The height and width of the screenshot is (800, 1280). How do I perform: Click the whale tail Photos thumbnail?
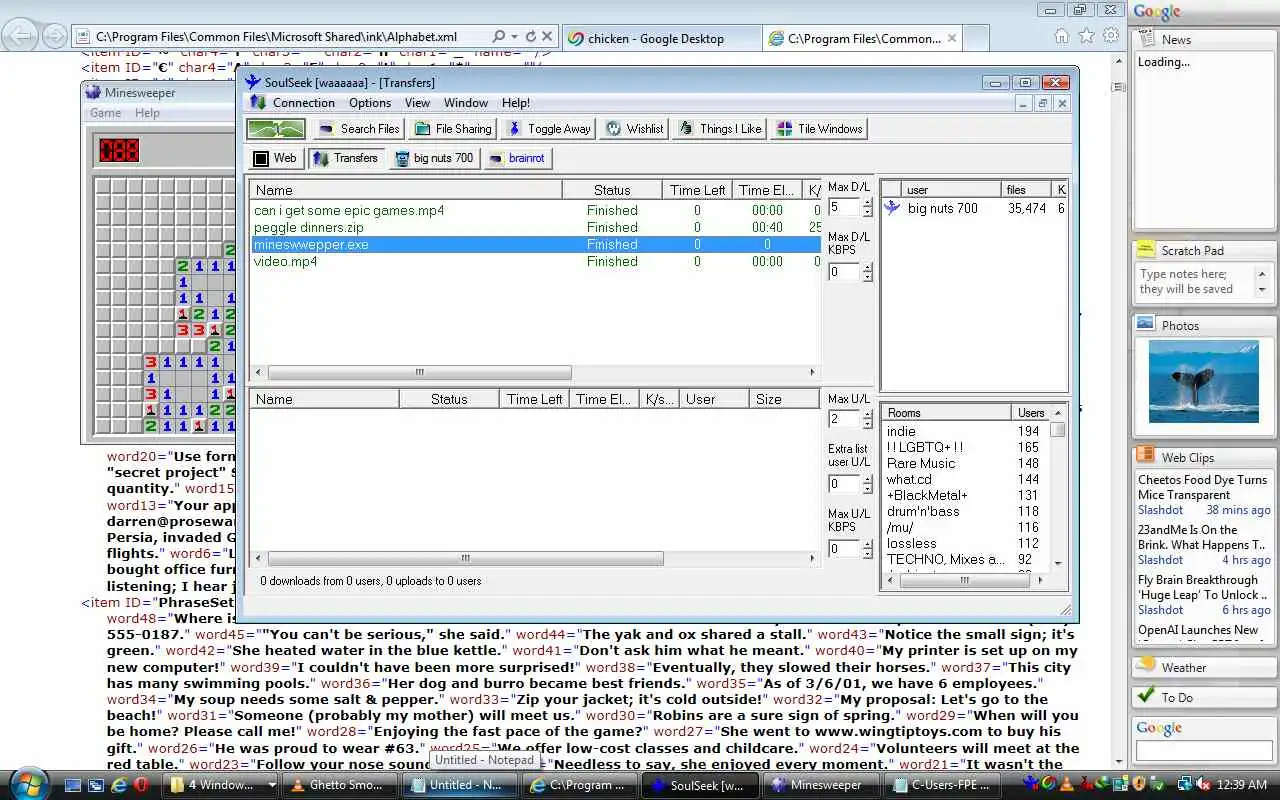1203,381
